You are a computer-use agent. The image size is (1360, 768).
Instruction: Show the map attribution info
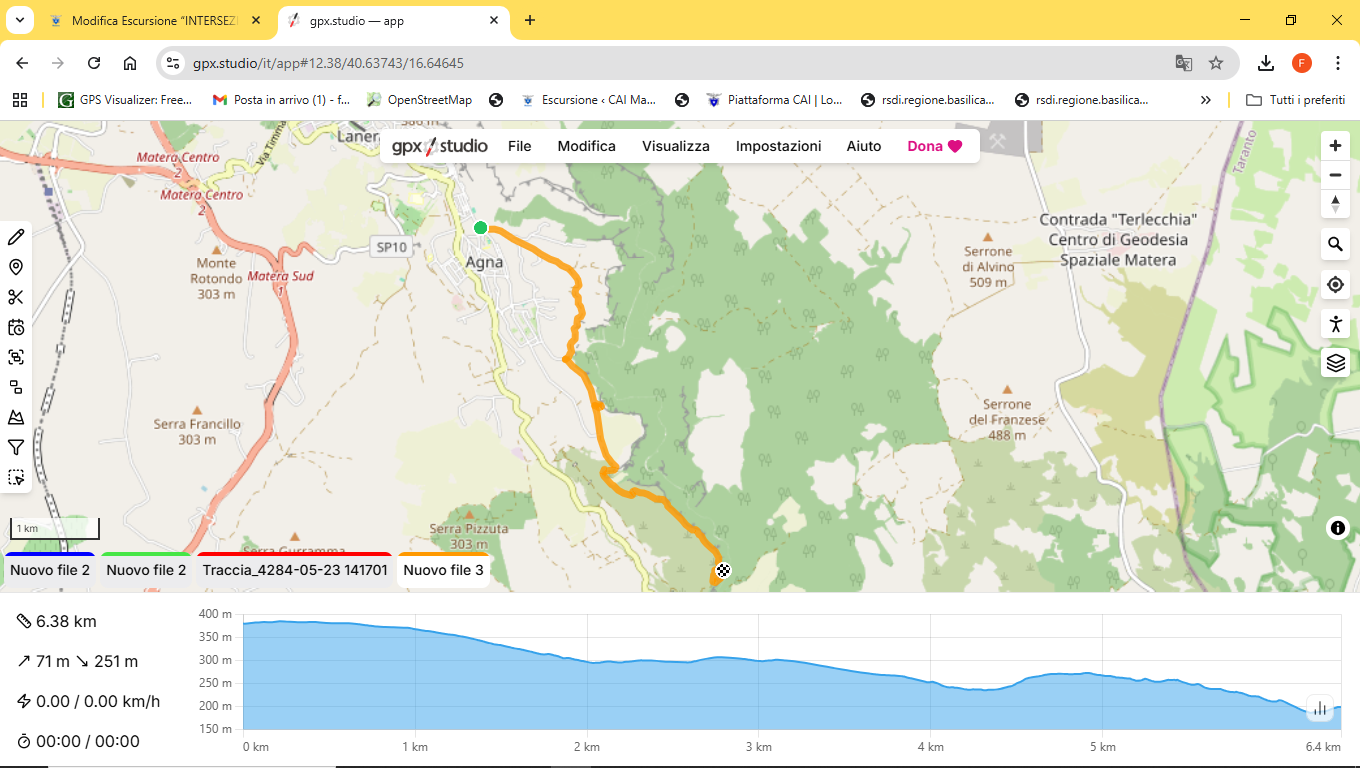pos(1338,529)
